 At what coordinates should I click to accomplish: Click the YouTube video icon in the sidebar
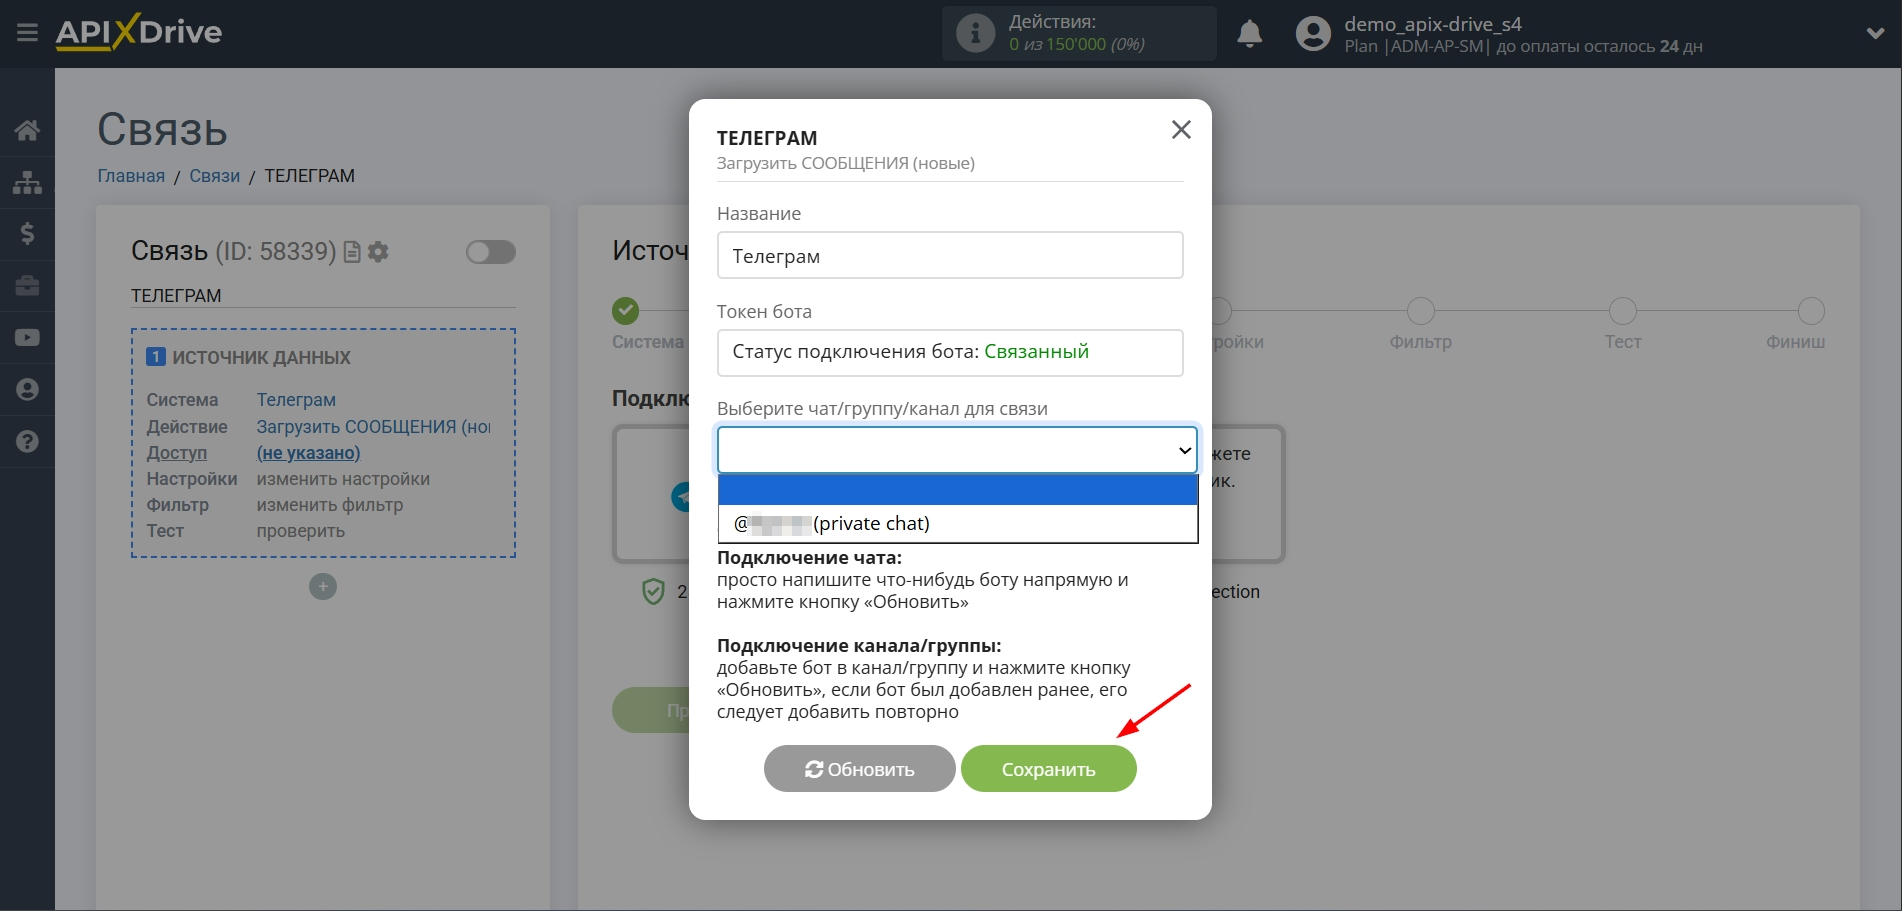coord(27,338)
